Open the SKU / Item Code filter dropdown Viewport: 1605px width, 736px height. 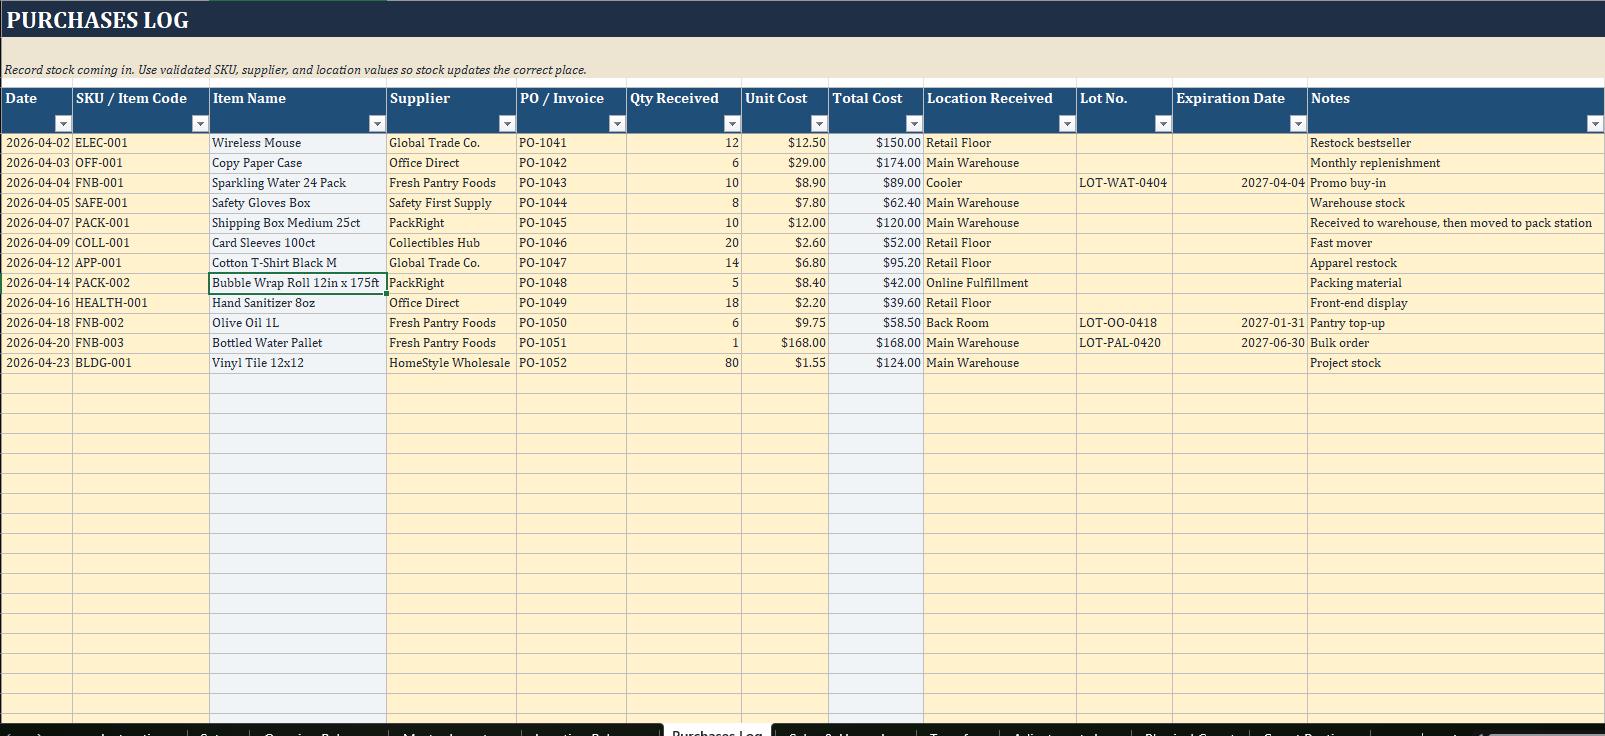(200, 123)
